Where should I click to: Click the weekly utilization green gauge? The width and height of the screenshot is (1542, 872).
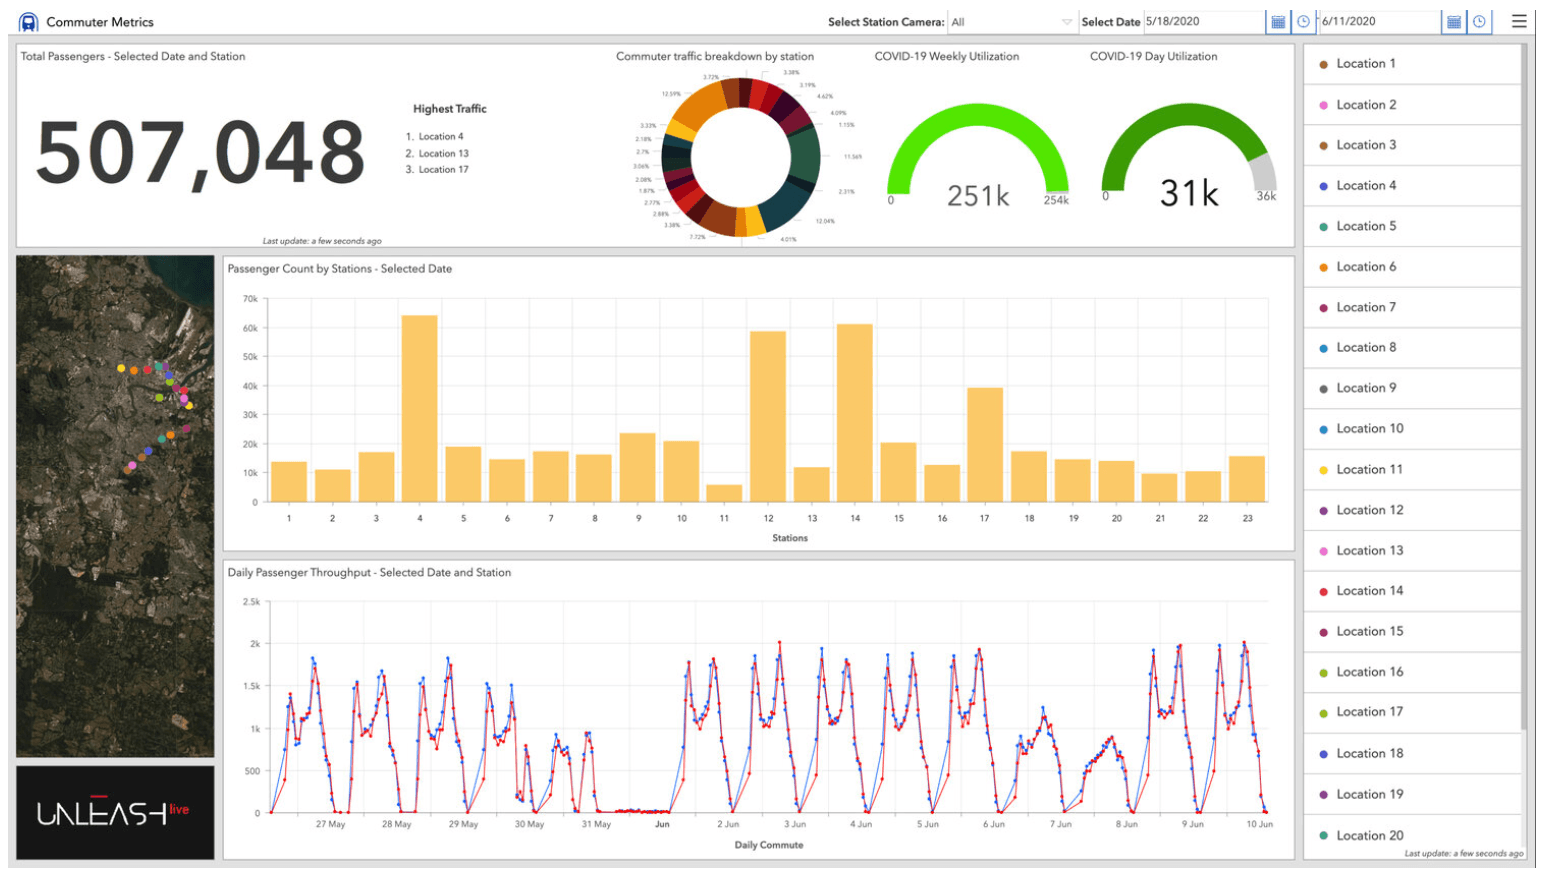pyautogui.click(x=978, y=150)
